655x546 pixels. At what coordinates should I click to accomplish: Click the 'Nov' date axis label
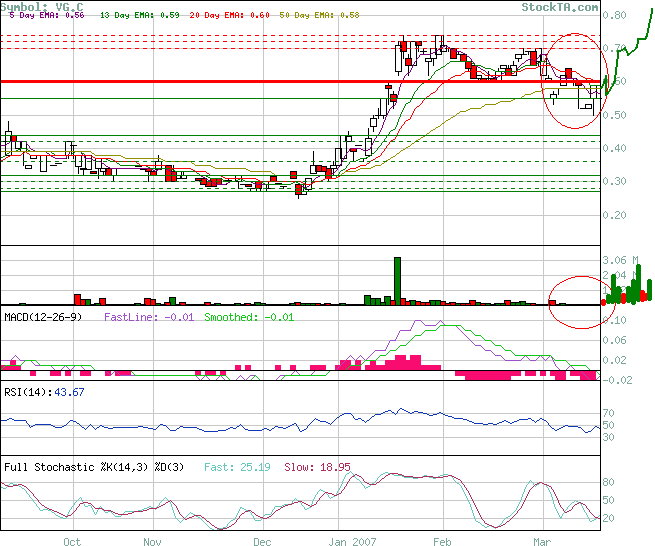152,542
